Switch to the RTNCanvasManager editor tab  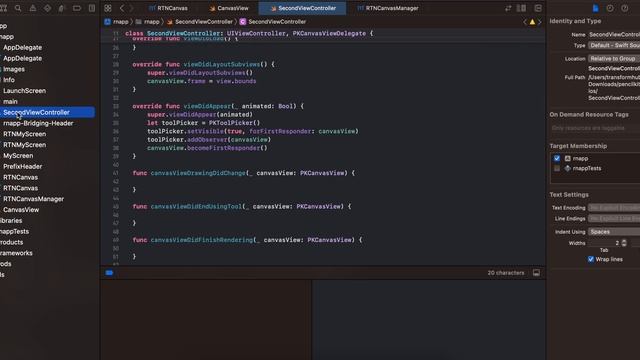[x=388, y=8]
